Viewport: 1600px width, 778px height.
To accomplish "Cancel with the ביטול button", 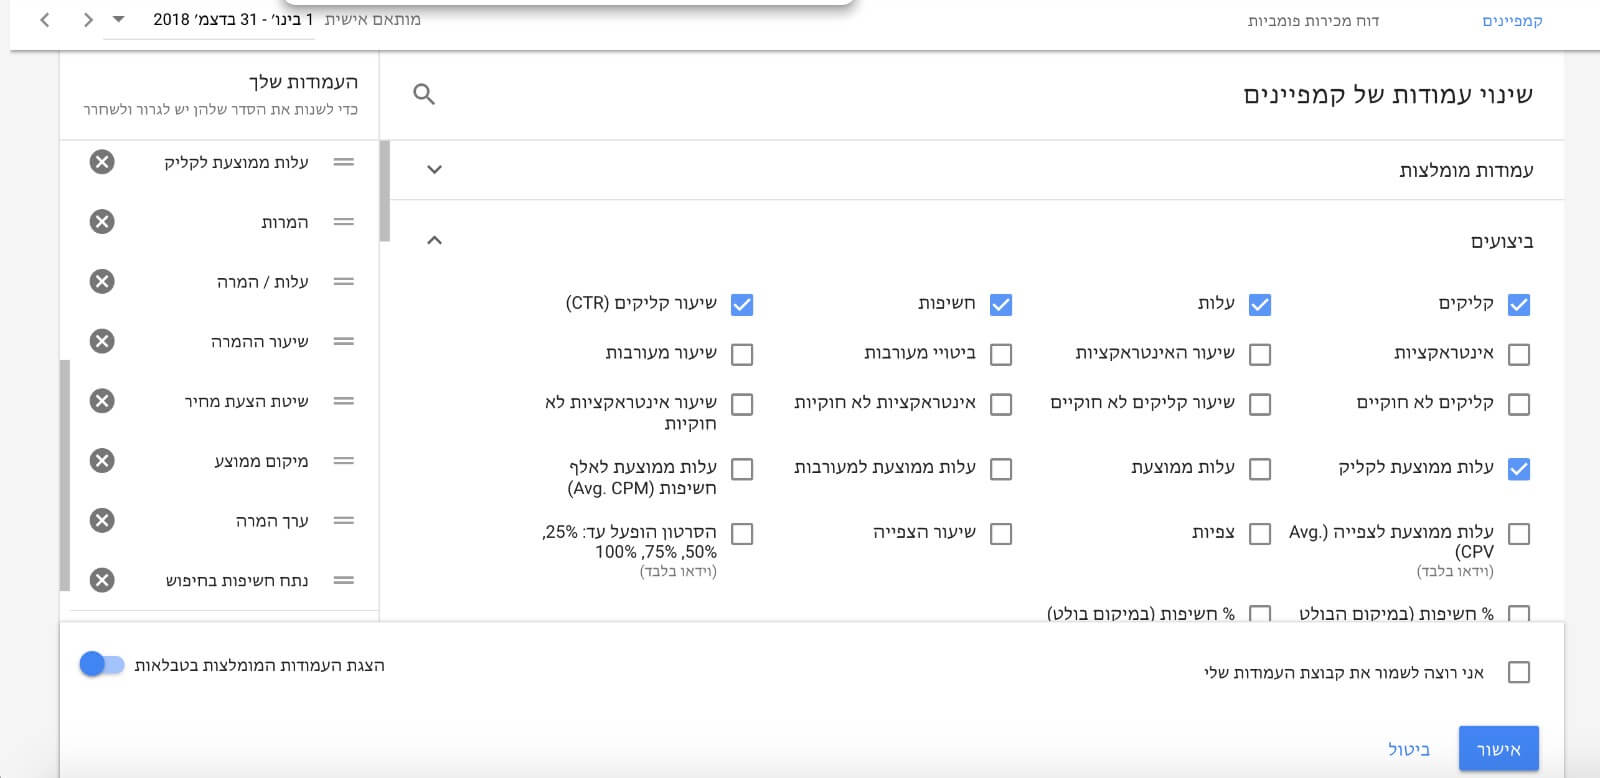I will 1409,749.
